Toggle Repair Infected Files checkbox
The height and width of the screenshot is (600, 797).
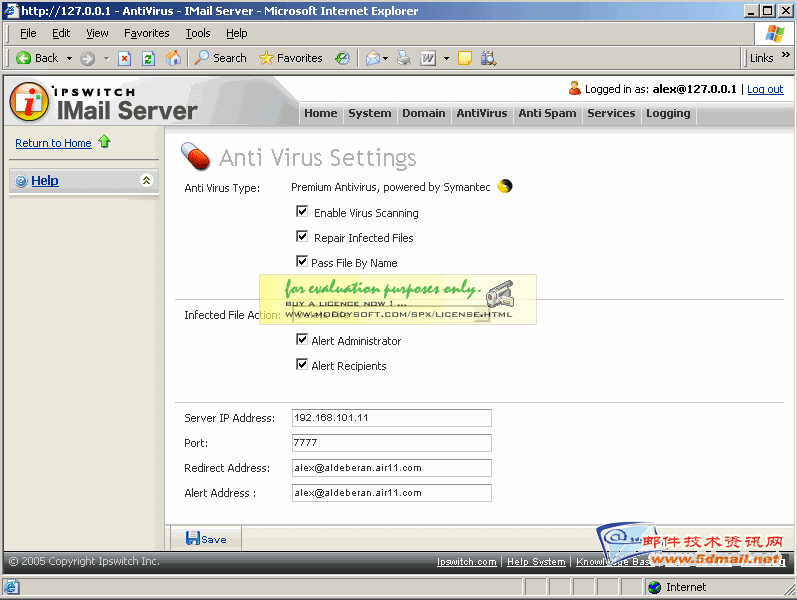[x=302, y=237]
